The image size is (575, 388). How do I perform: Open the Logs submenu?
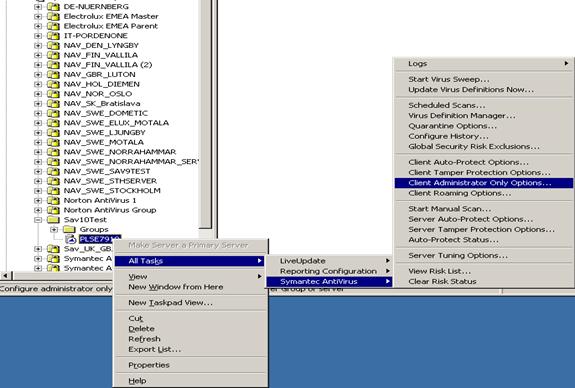click(x=484, y=63)
